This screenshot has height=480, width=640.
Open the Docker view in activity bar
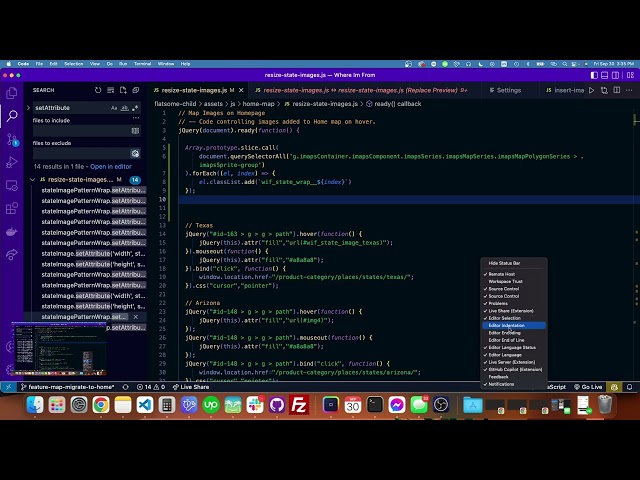(12, 232)
